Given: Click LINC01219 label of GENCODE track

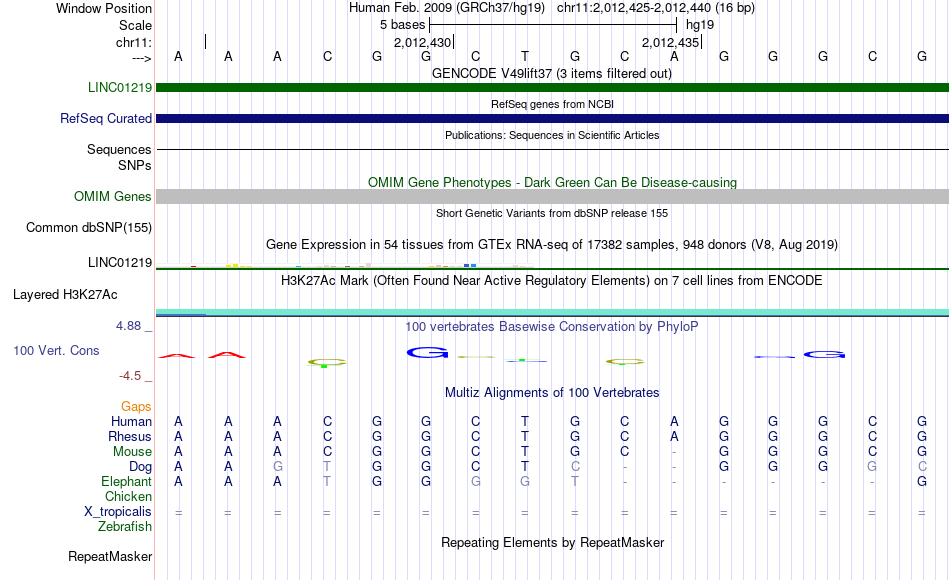Looking at the screenshot, I should (120, 87).
